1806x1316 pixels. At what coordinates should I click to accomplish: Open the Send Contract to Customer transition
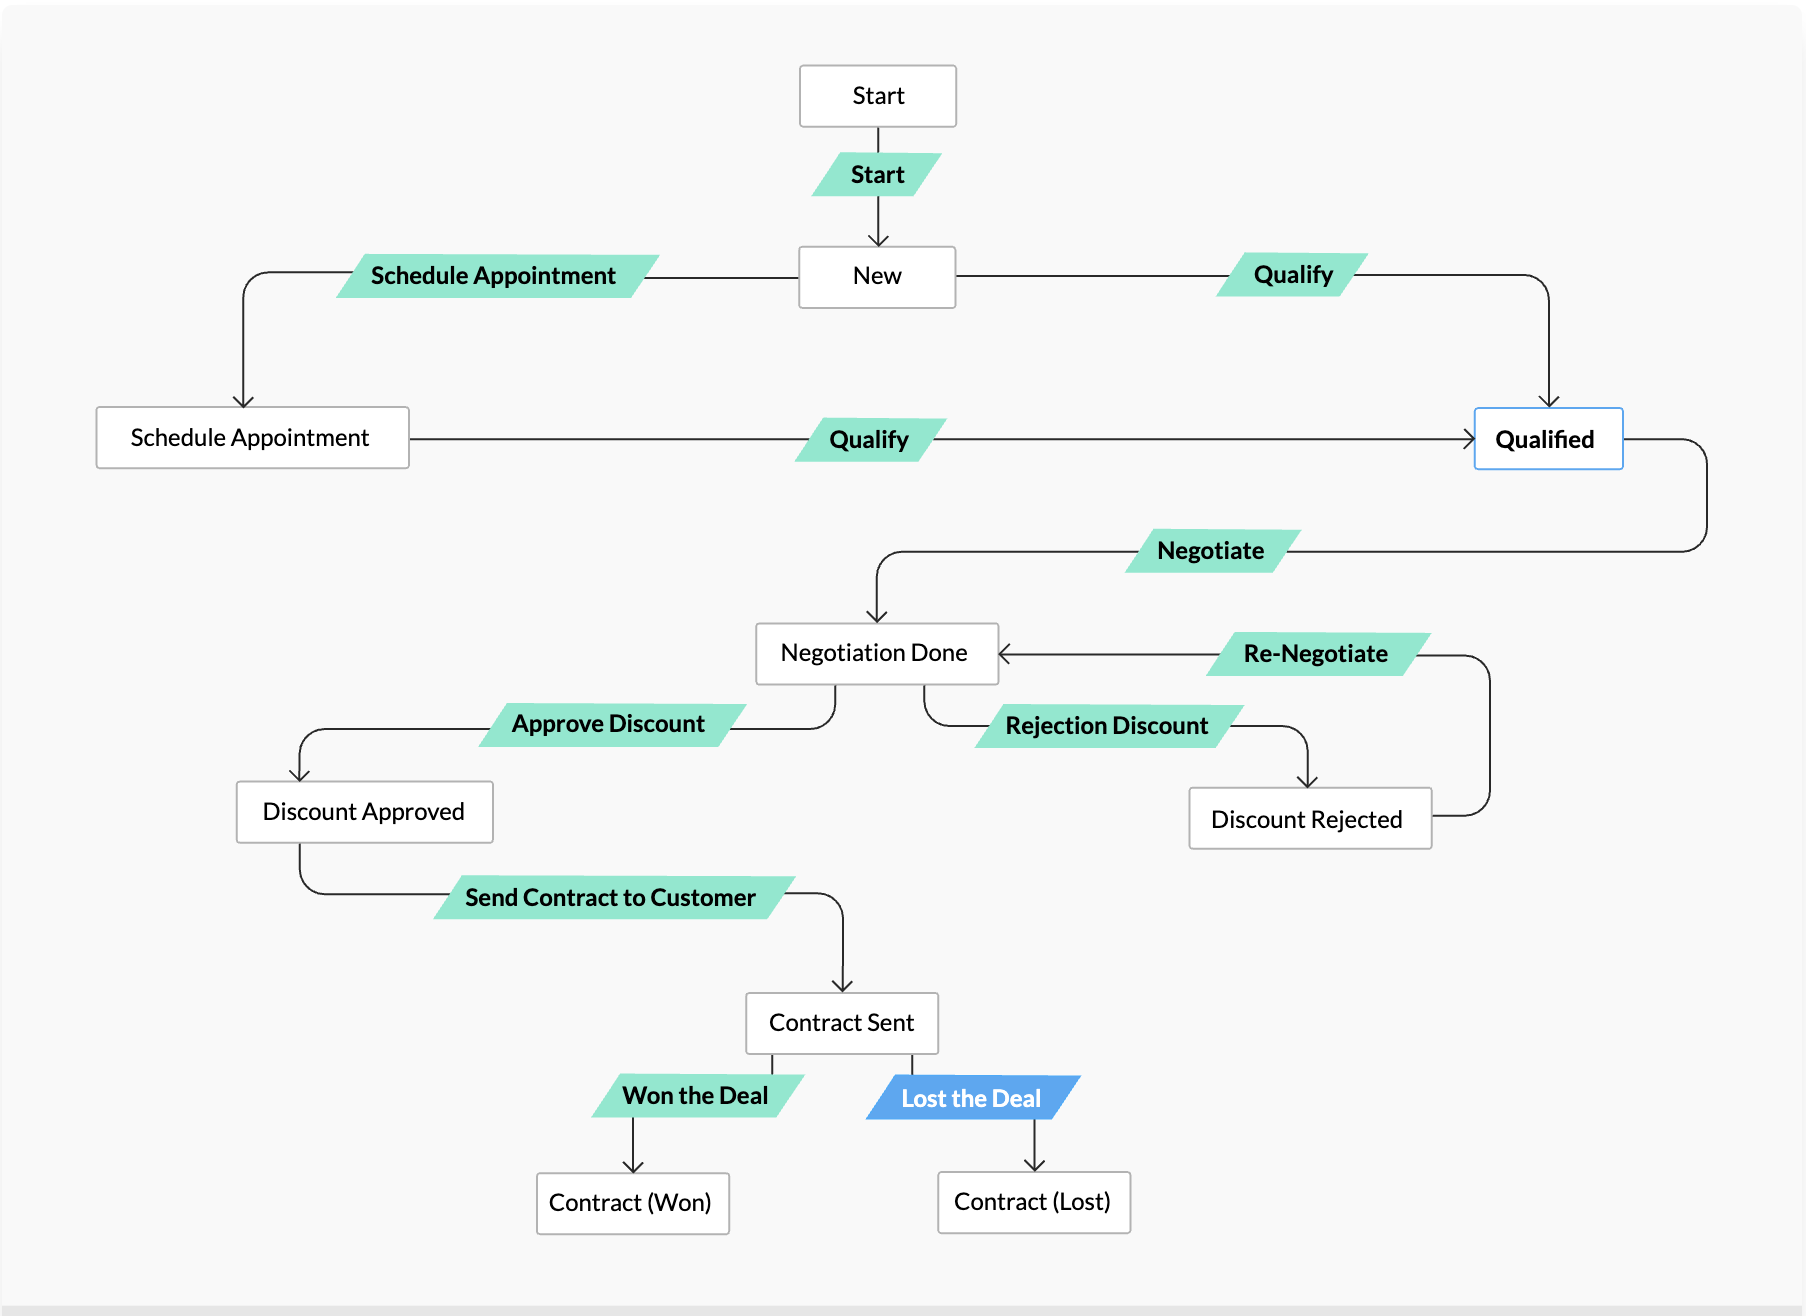609,897
